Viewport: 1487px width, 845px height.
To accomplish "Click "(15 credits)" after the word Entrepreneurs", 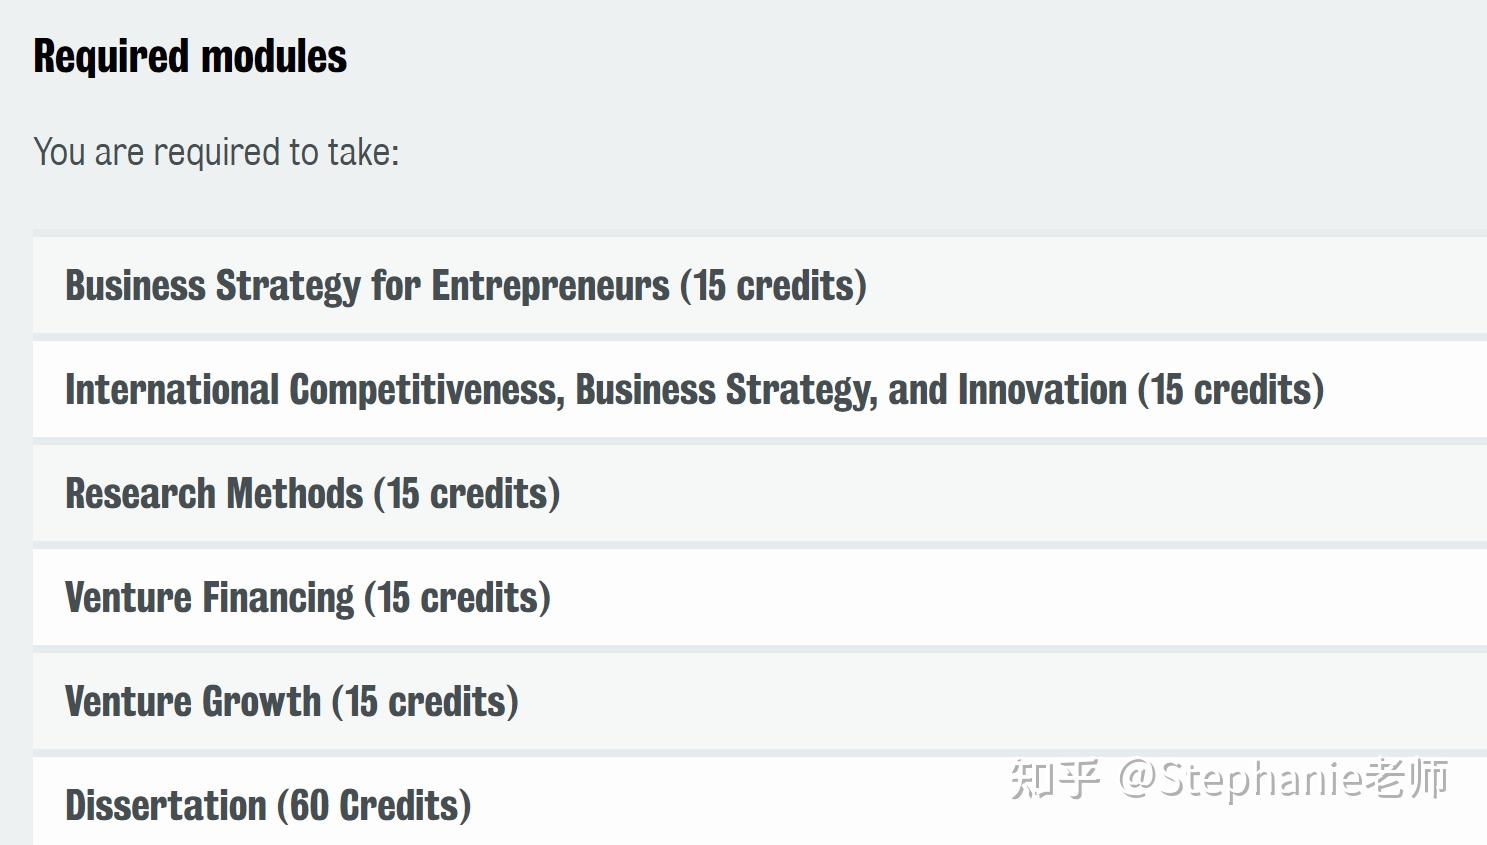I will (773, 286).
